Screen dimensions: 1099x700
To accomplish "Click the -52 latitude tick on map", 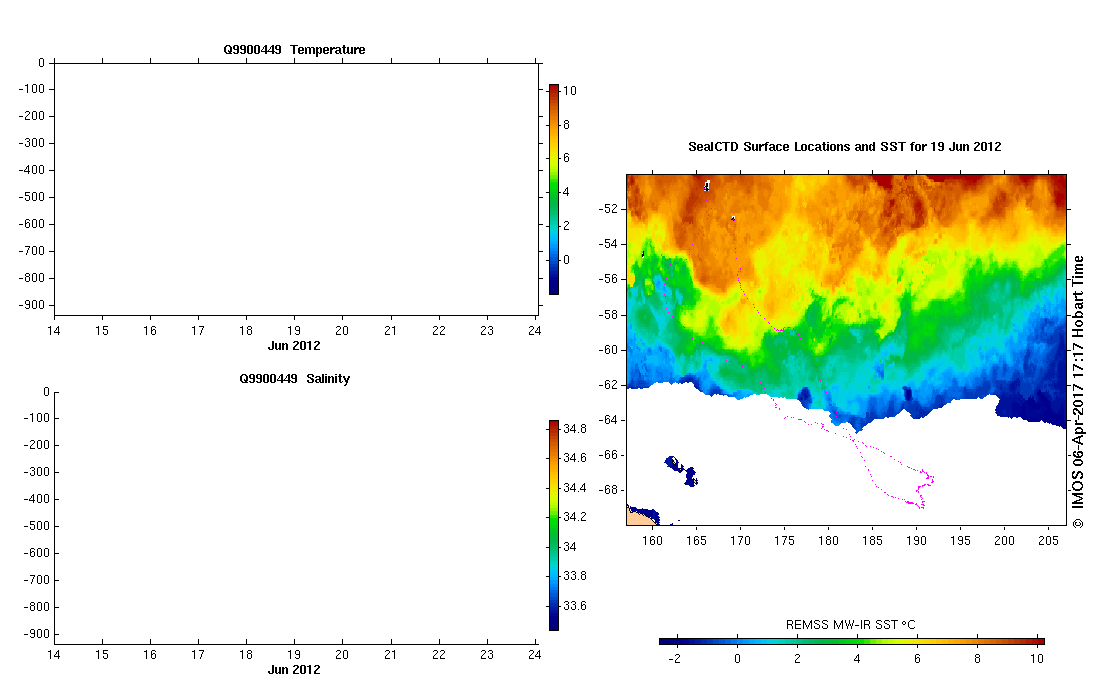I will pos(608,209).
